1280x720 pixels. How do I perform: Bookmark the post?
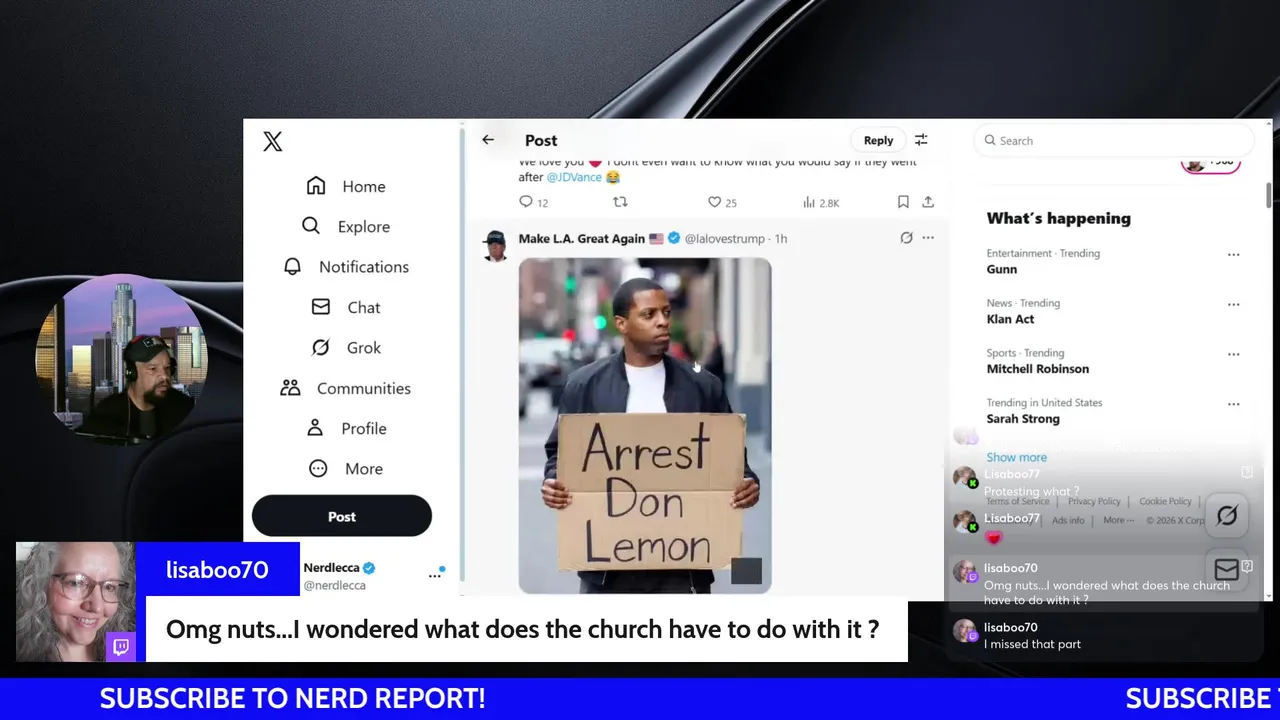coord(903,202)
